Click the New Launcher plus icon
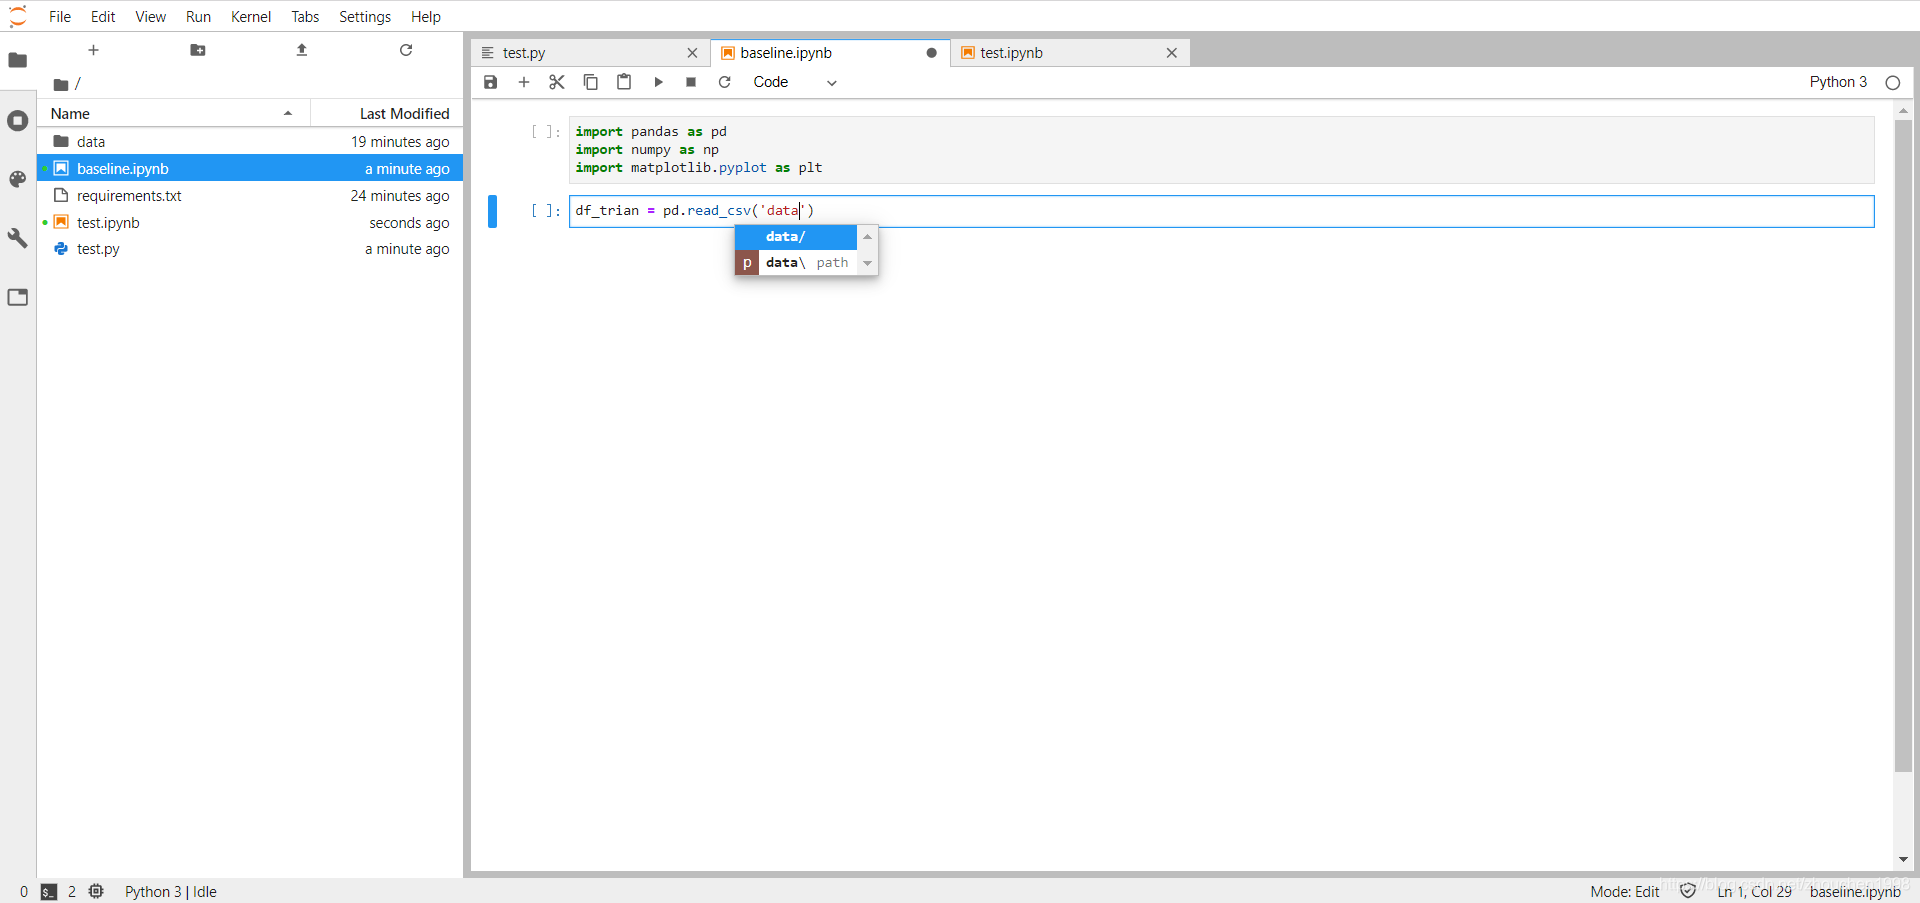1920x903 pixels. point(93,50)
